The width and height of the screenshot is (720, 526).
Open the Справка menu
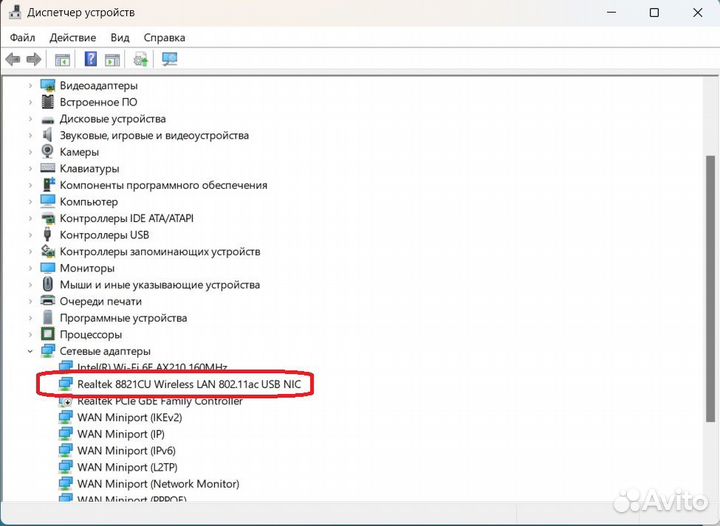[x=164, y=38]
